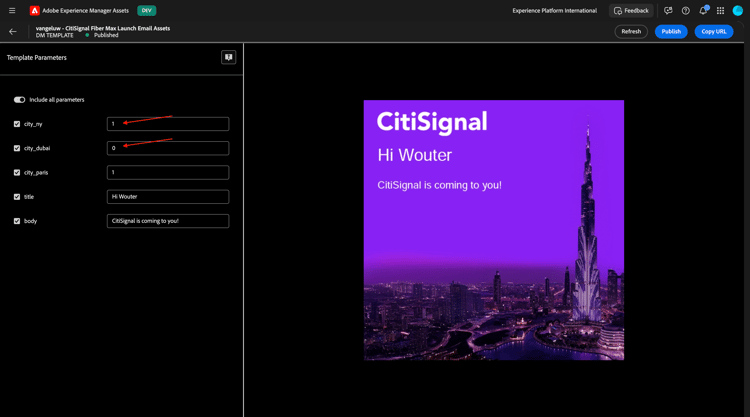The width and height of the screenshot is (750, 417).
Task: Click the Publish button
Action: [x=671, y=32]
